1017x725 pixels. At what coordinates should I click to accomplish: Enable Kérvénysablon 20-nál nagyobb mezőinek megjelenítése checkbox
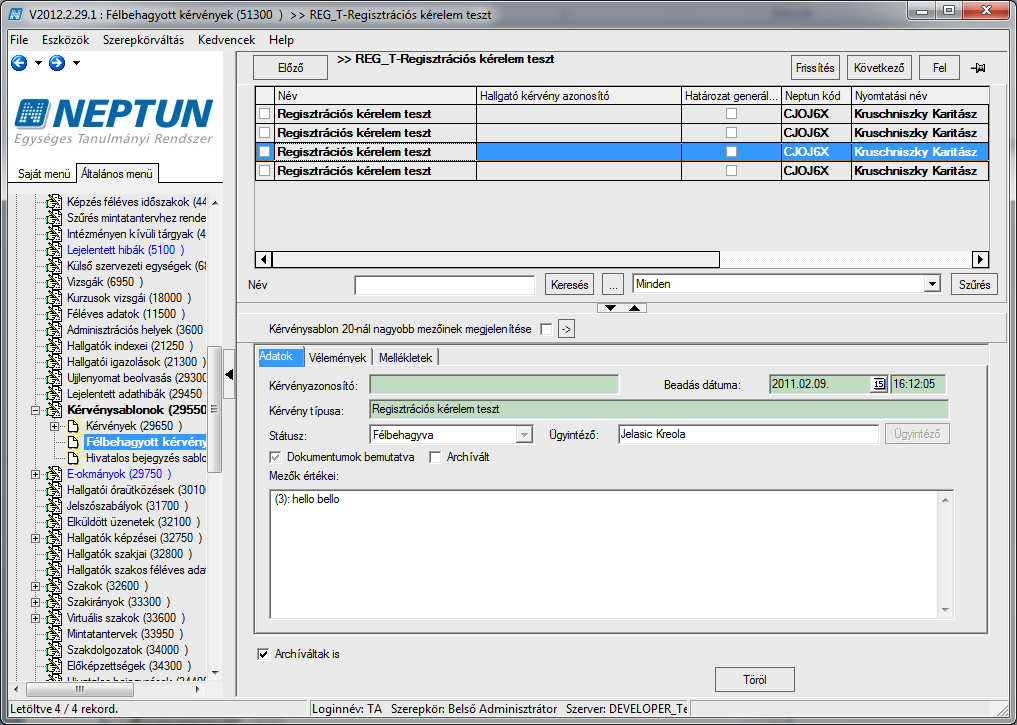(546, 329)
